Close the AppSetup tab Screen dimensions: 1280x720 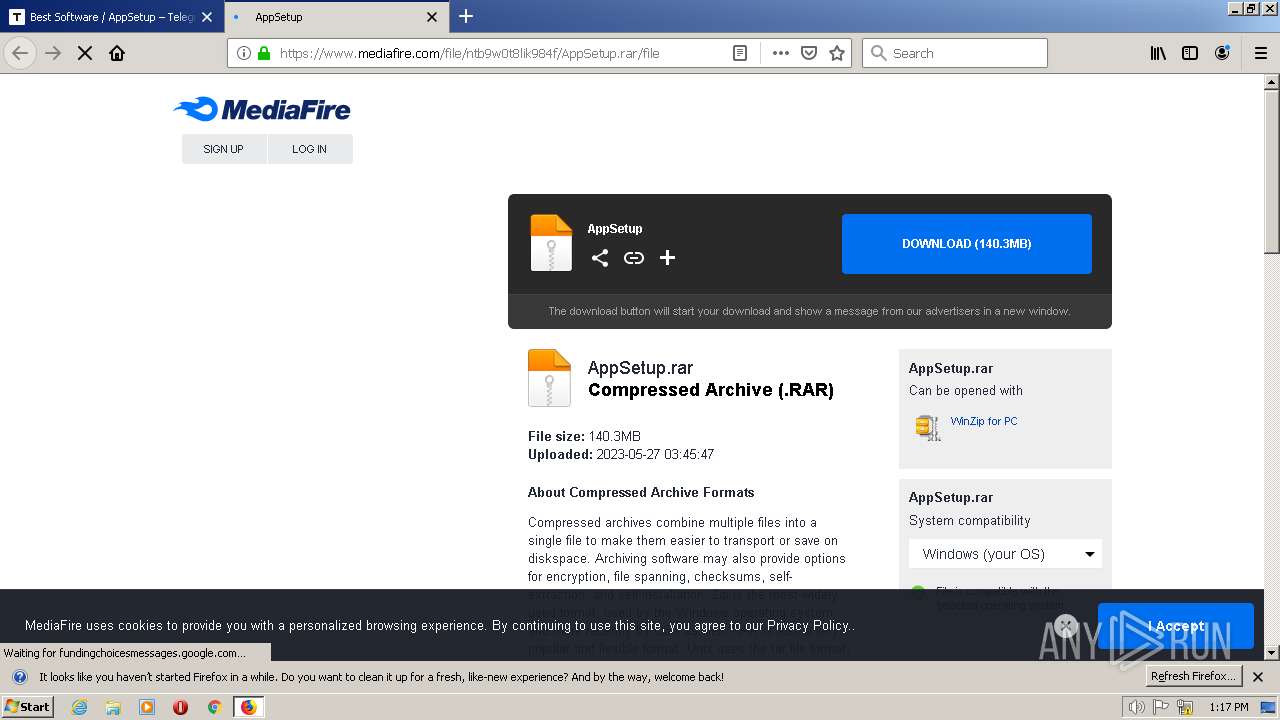pos(432,17)
